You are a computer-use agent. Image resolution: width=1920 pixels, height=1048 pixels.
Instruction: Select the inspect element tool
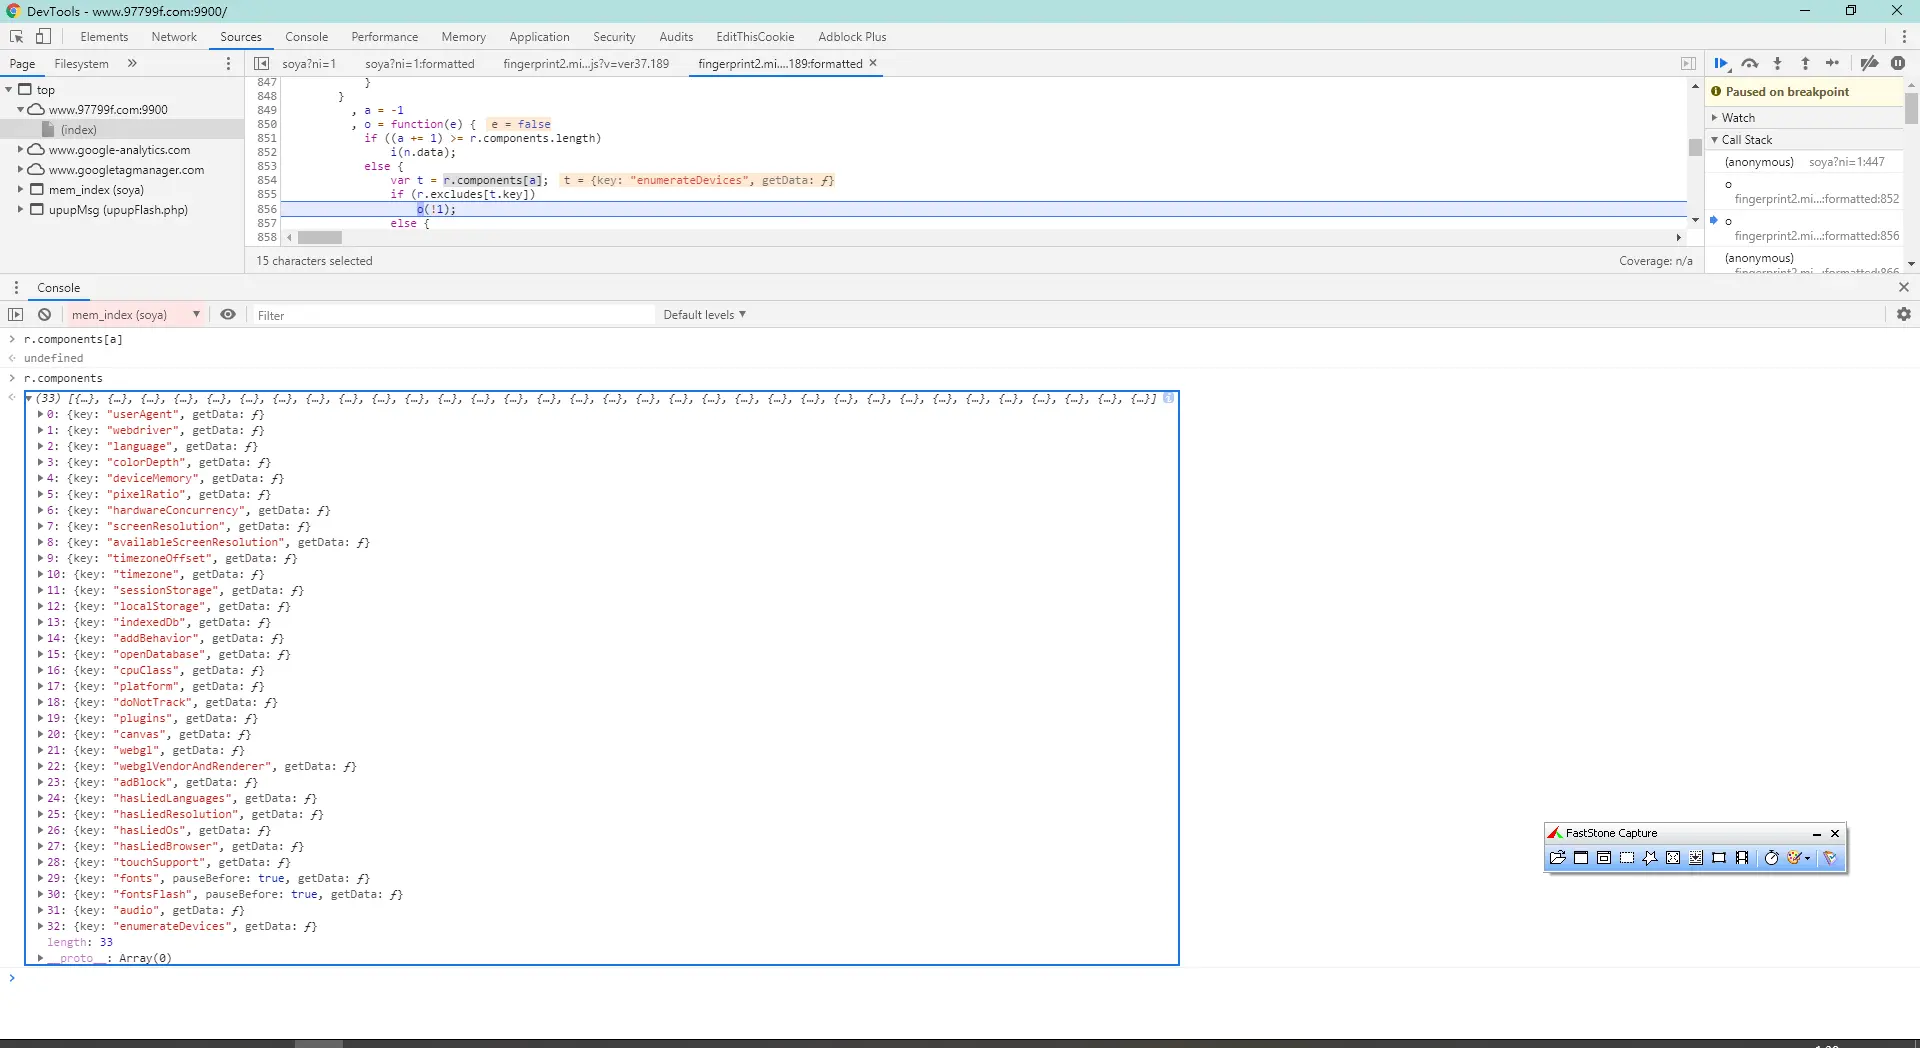click(16, 36)
